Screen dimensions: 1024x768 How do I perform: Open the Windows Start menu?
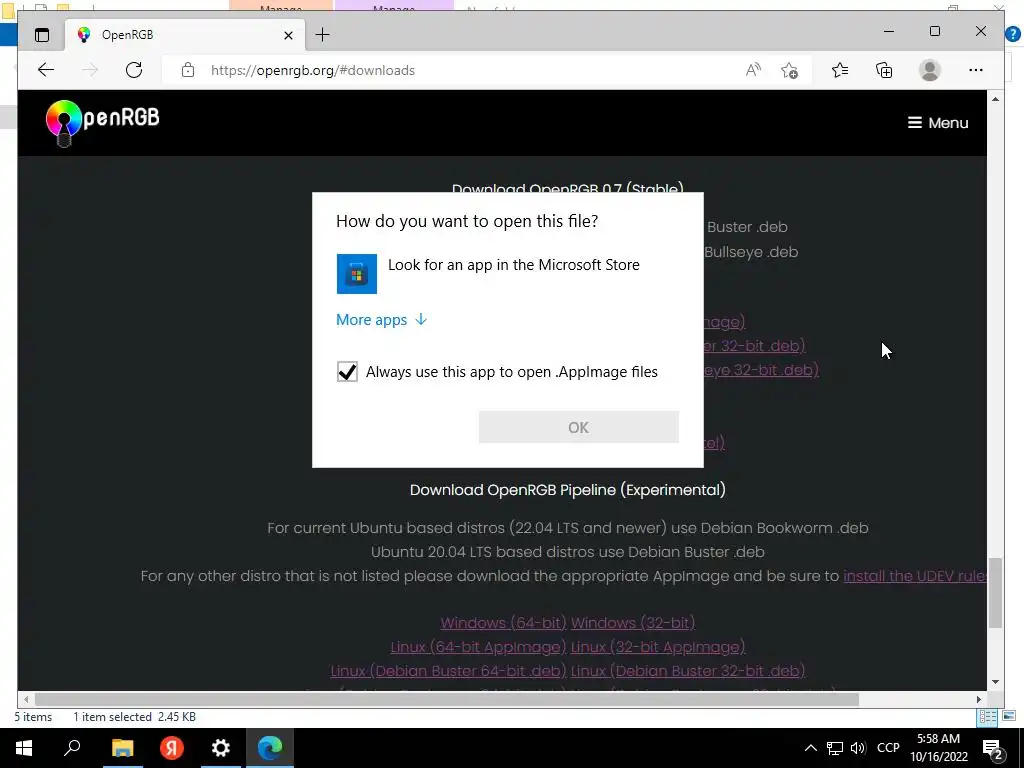(24, 748)
